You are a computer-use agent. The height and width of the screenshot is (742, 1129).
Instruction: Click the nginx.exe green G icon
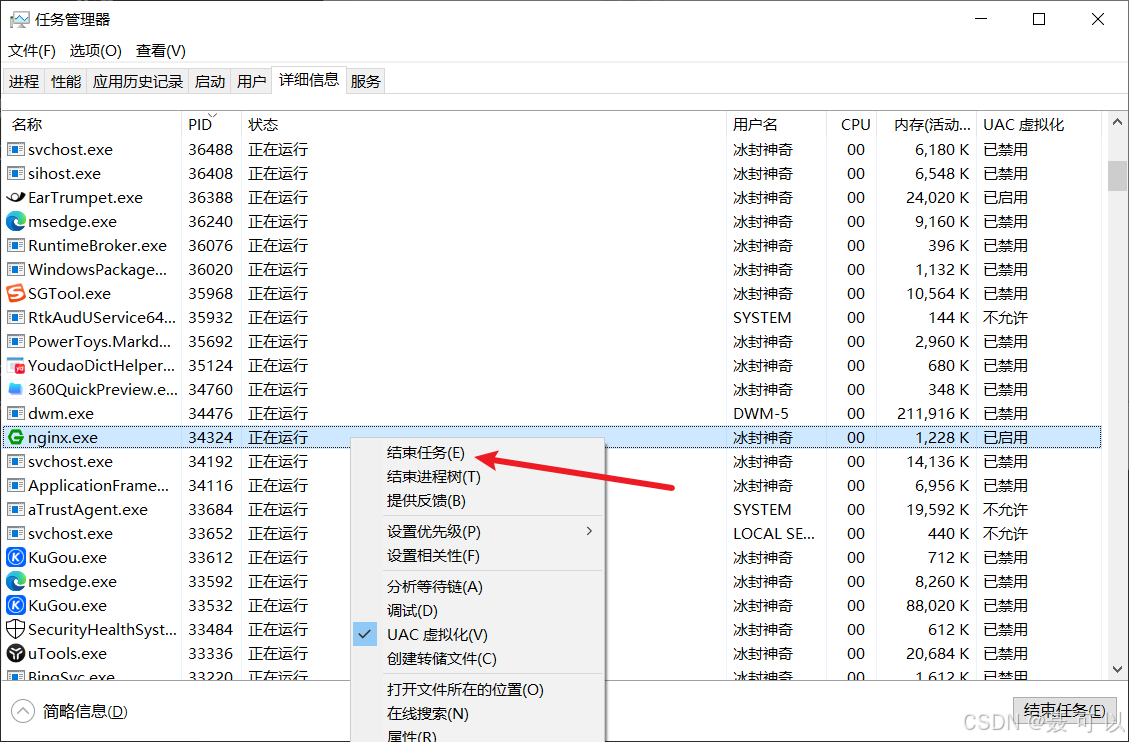[x=15, y=437]
